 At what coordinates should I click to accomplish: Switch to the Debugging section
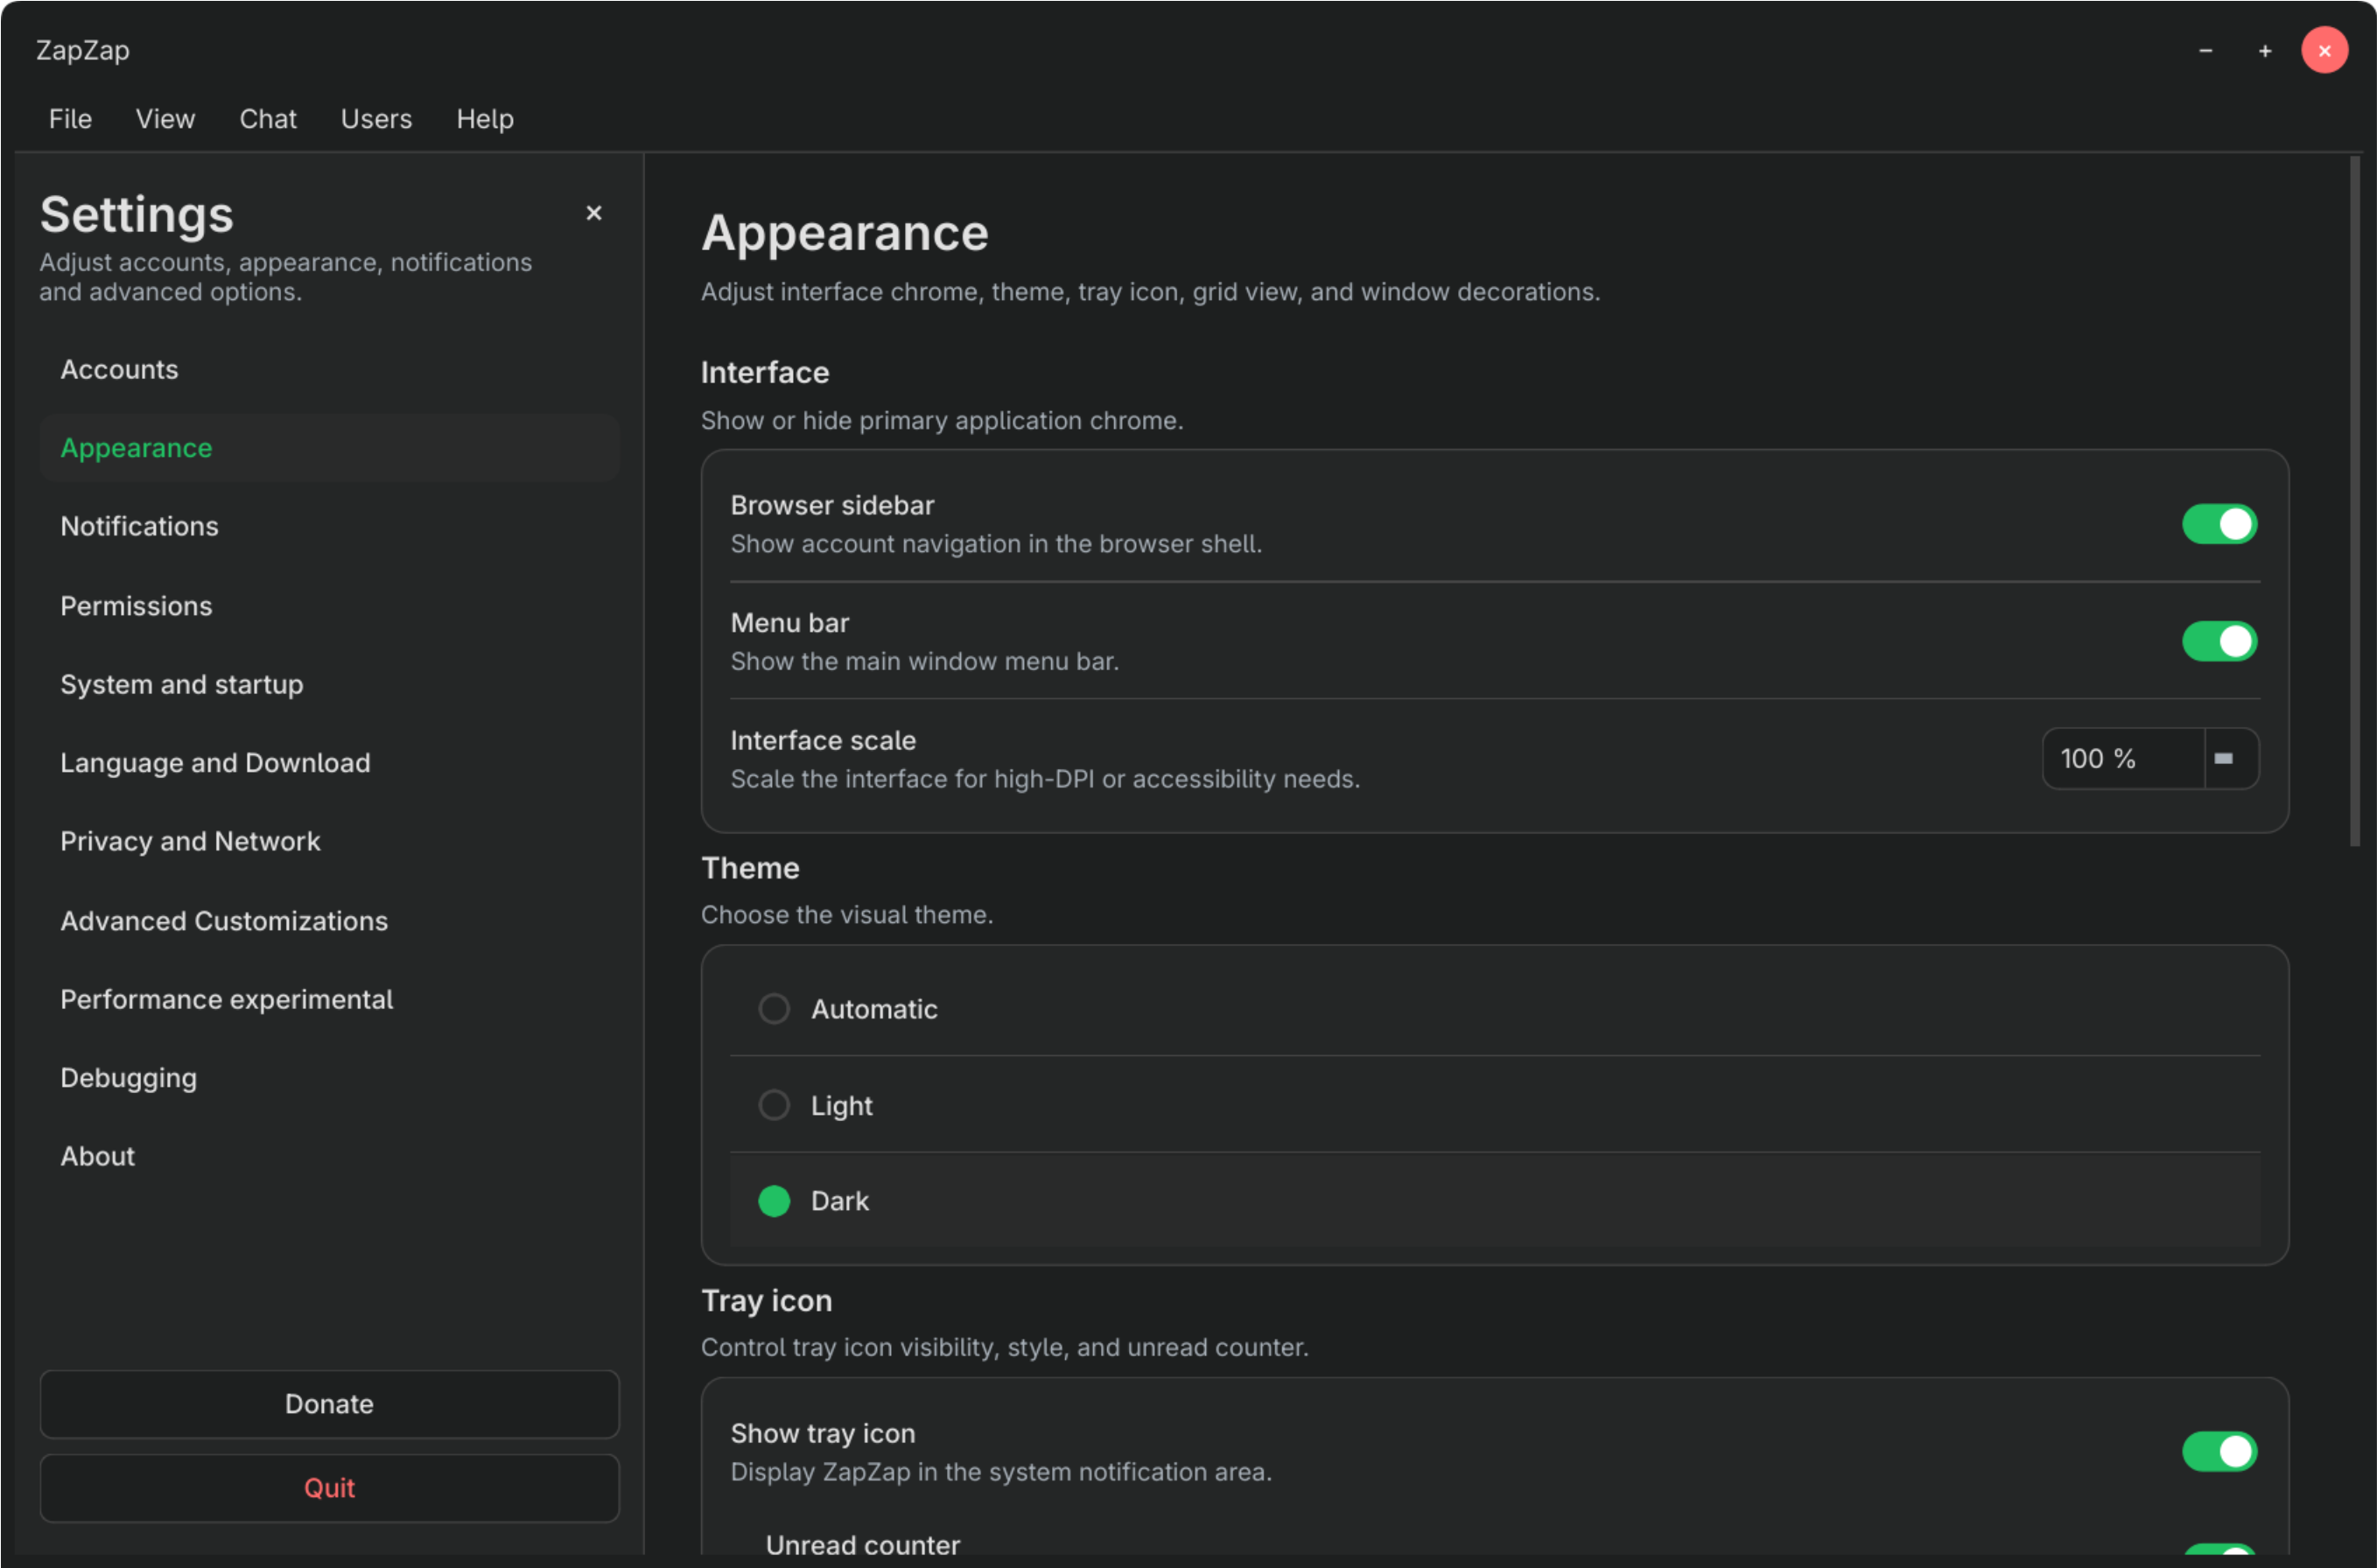pos(329,1078)
